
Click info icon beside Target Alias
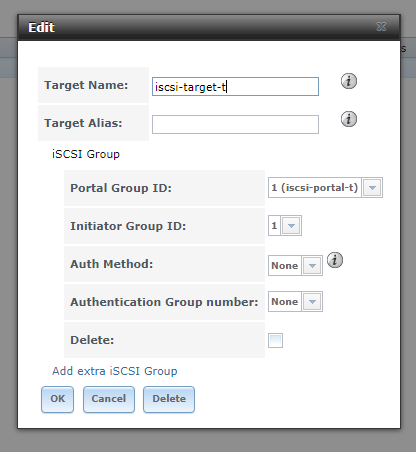(349, 119)
